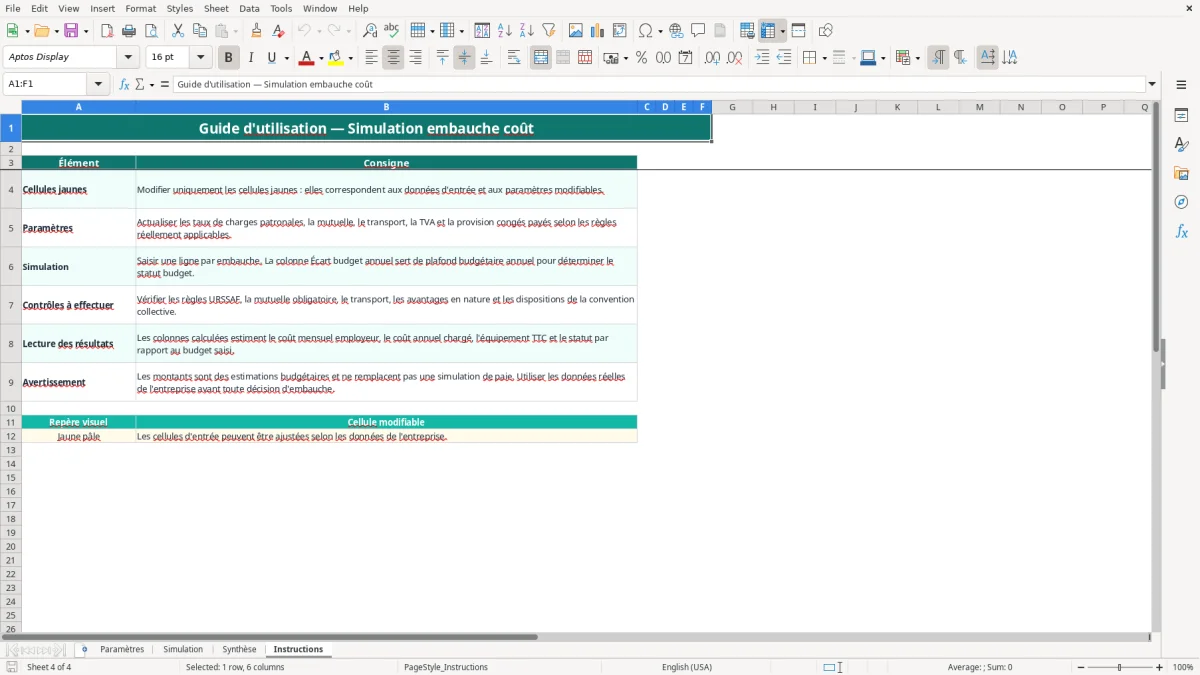Image resolution: width=1200 pixels, height=675 pixels.
Task: Insert a special character (Omega)
Action: coord(646,31)
